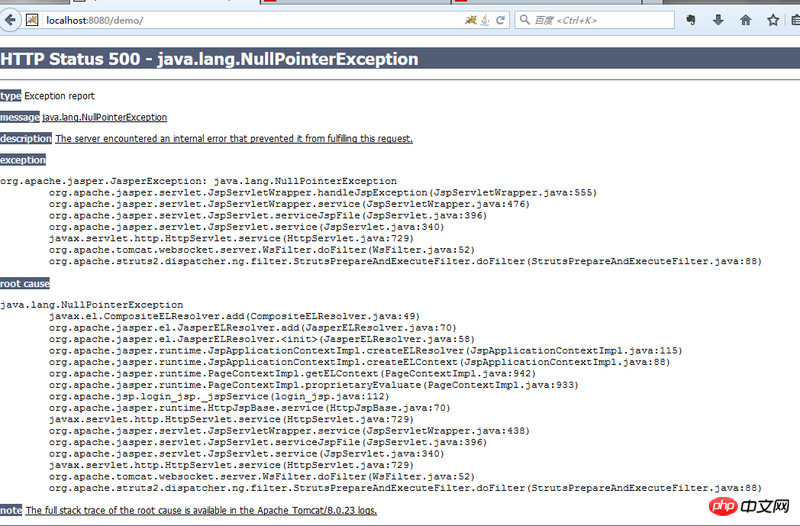
Task: Click the login_jsp._jspService stack line
Action: tap(219, 396)
